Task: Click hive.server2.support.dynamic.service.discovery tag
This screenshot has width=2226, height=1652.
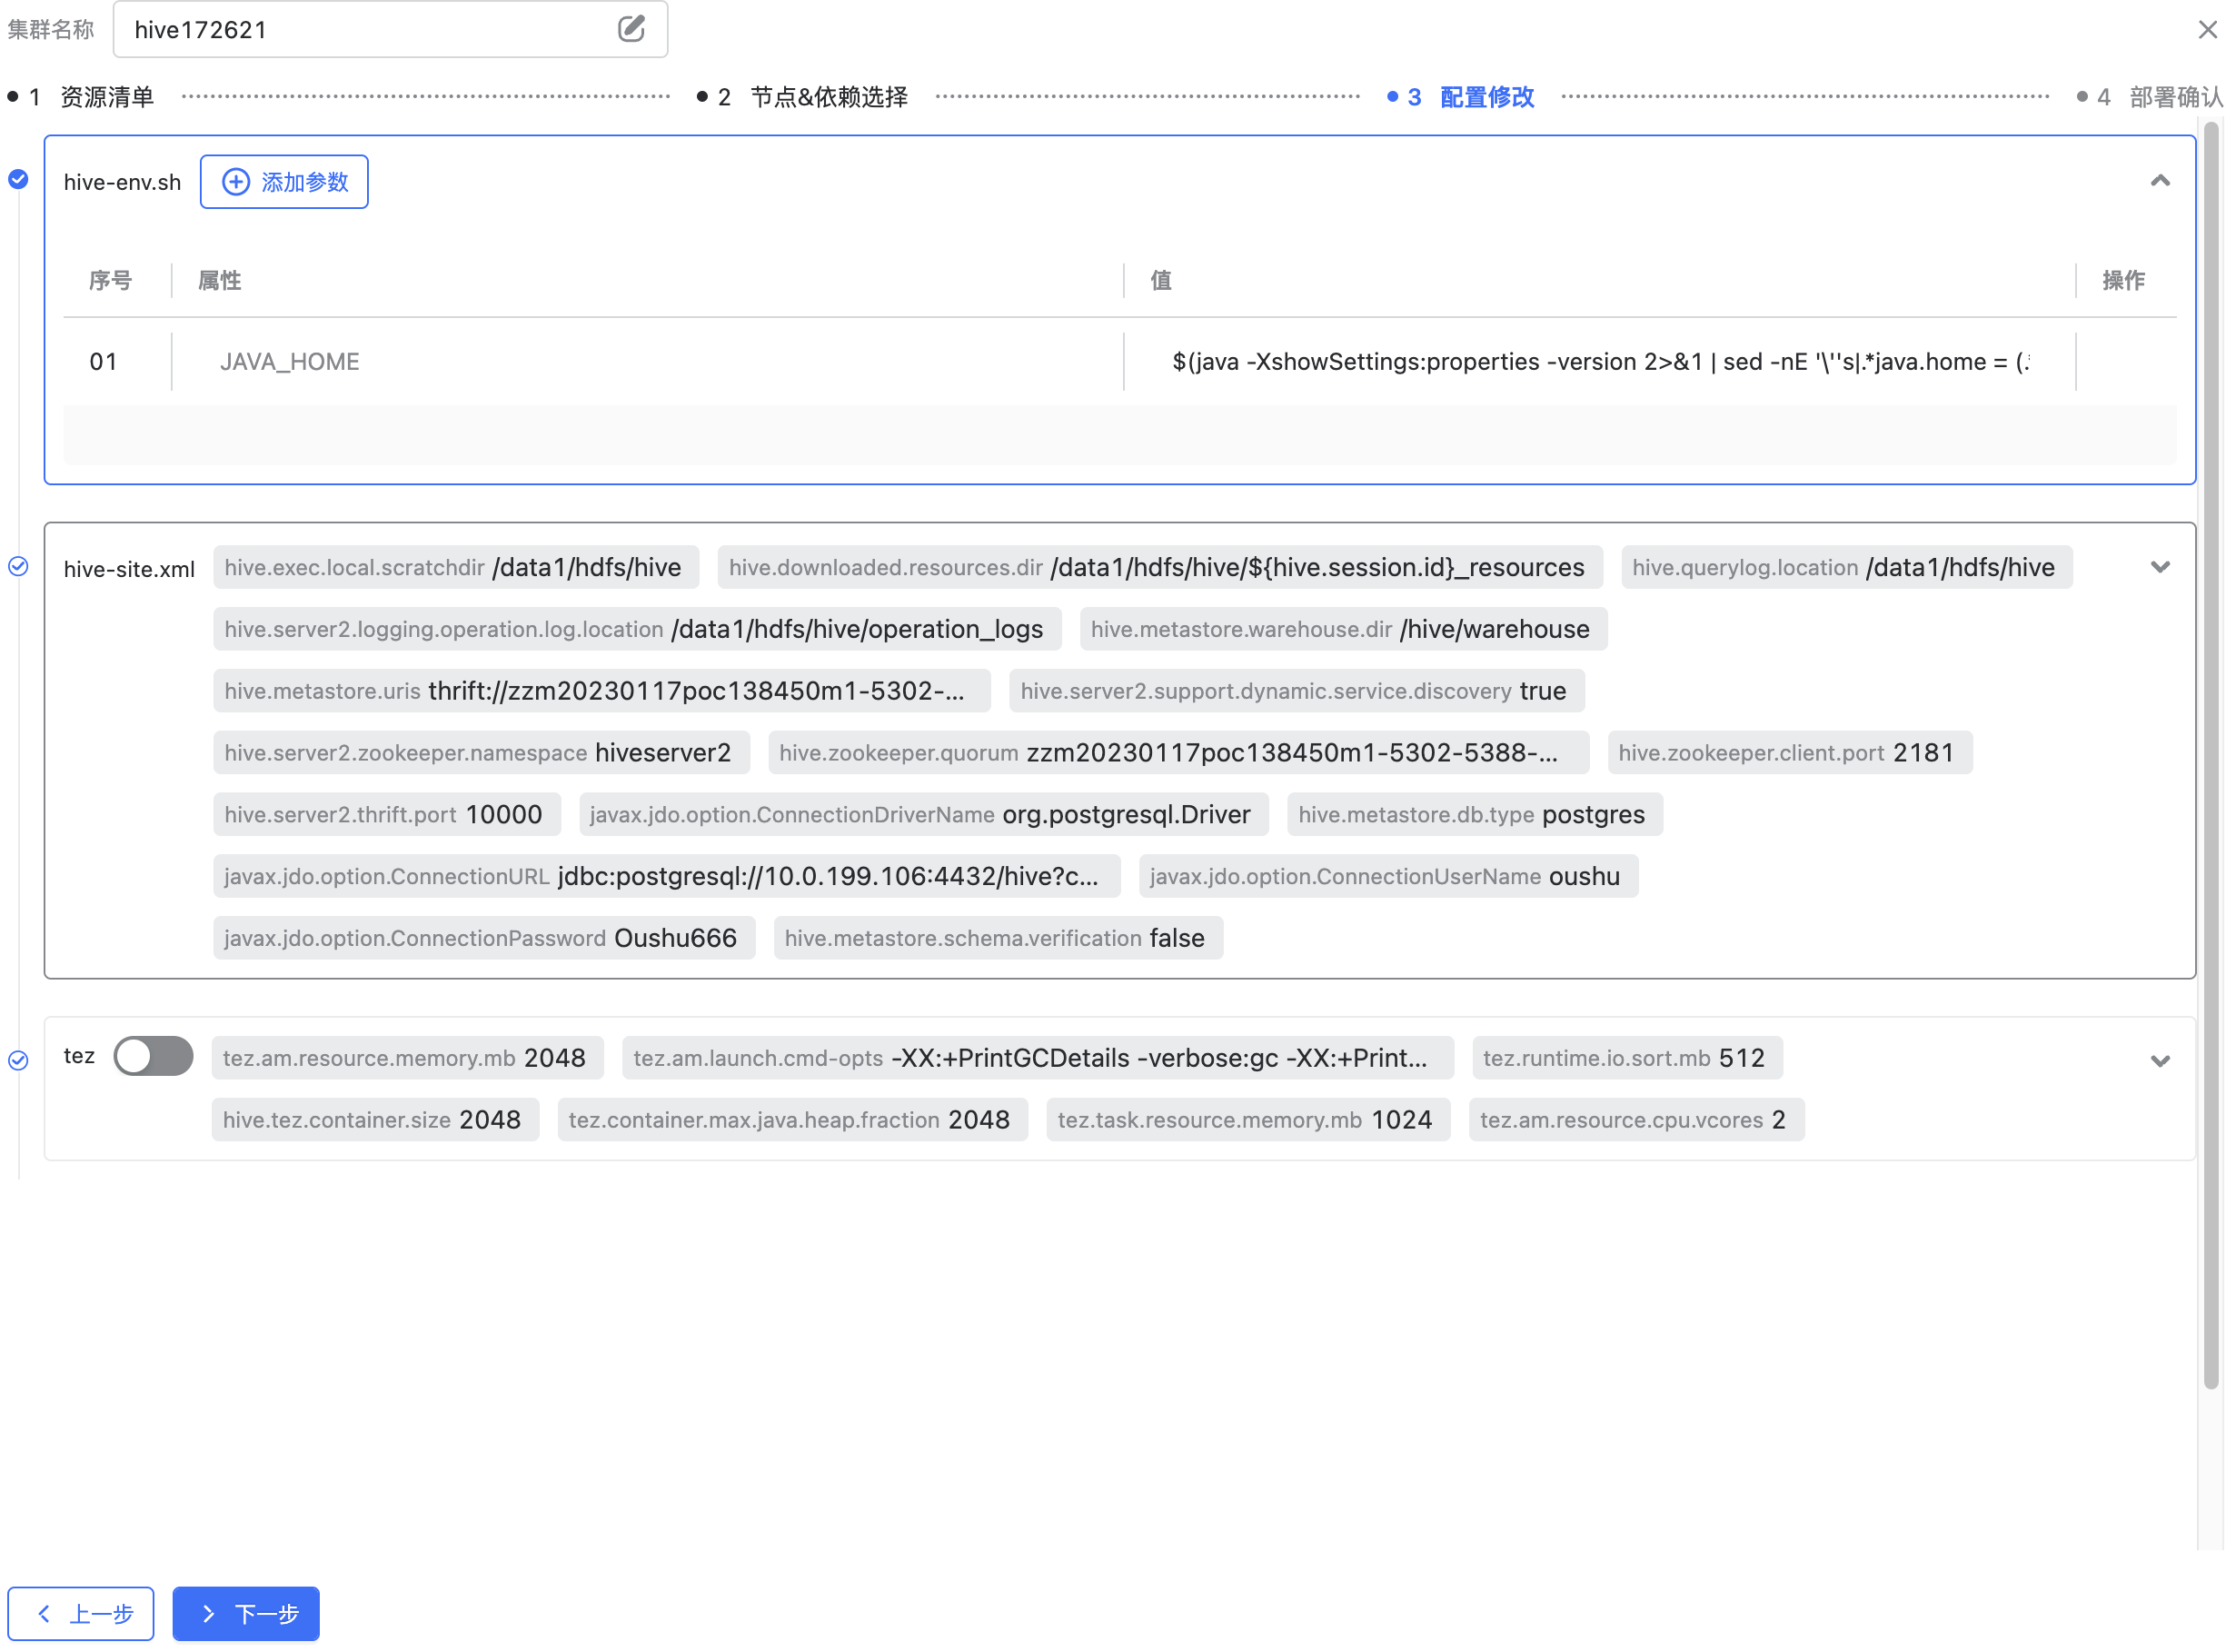Action: (1296, 691)
